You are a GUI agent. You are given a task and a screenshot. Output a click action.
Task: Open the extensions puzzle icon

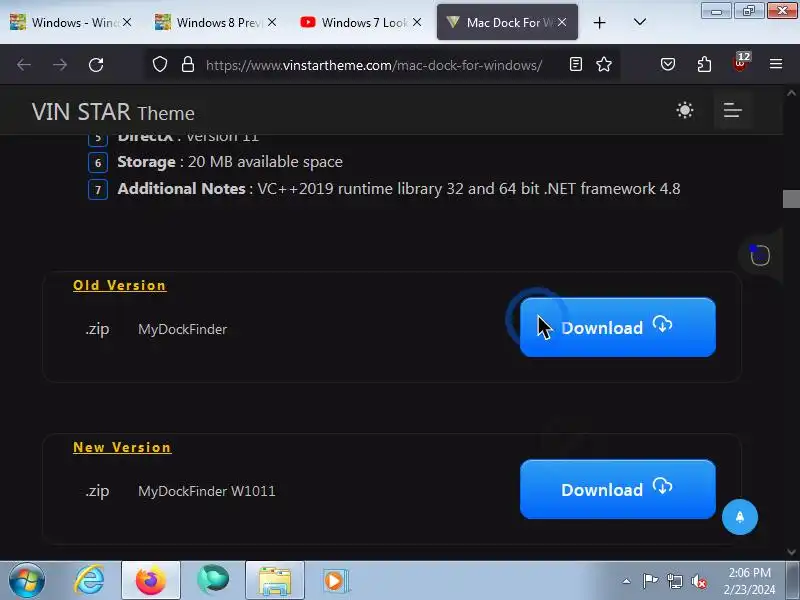(x=704, y=64)
